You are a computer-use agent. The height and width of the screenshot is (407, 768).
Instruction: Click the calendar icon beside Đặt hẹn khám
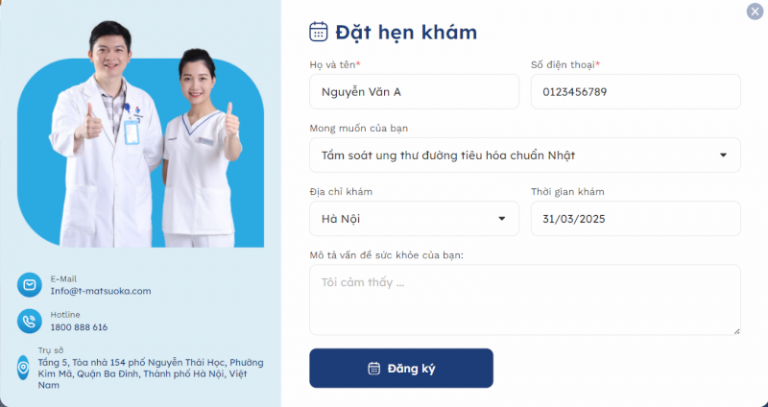(318, 32)
